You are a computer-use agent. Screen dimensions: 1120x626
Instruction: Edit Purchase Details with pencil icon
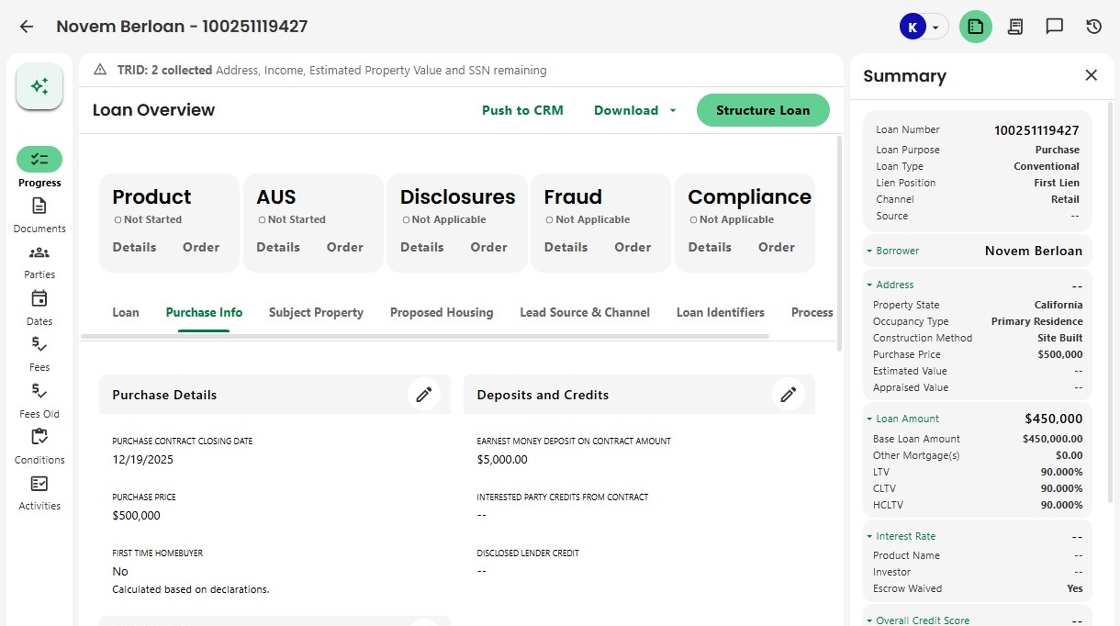[424, 394]
